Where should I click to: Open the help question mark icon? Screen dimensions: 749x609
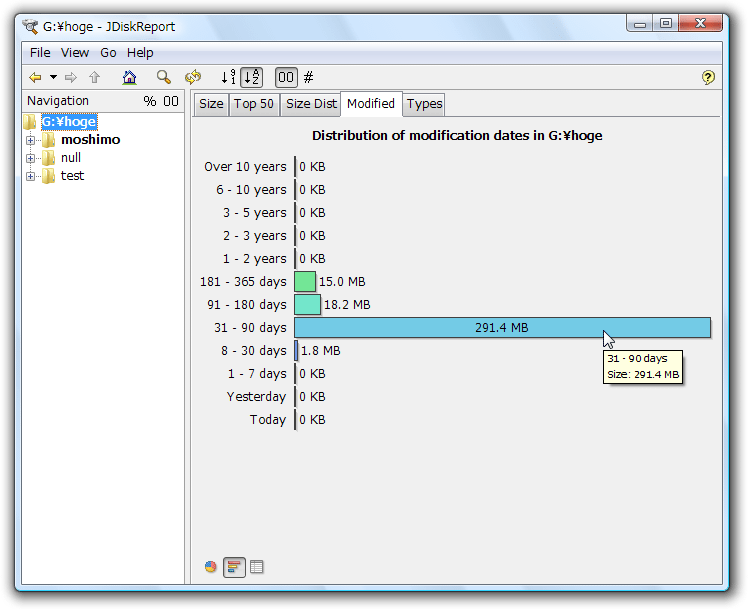click(708, 77)
